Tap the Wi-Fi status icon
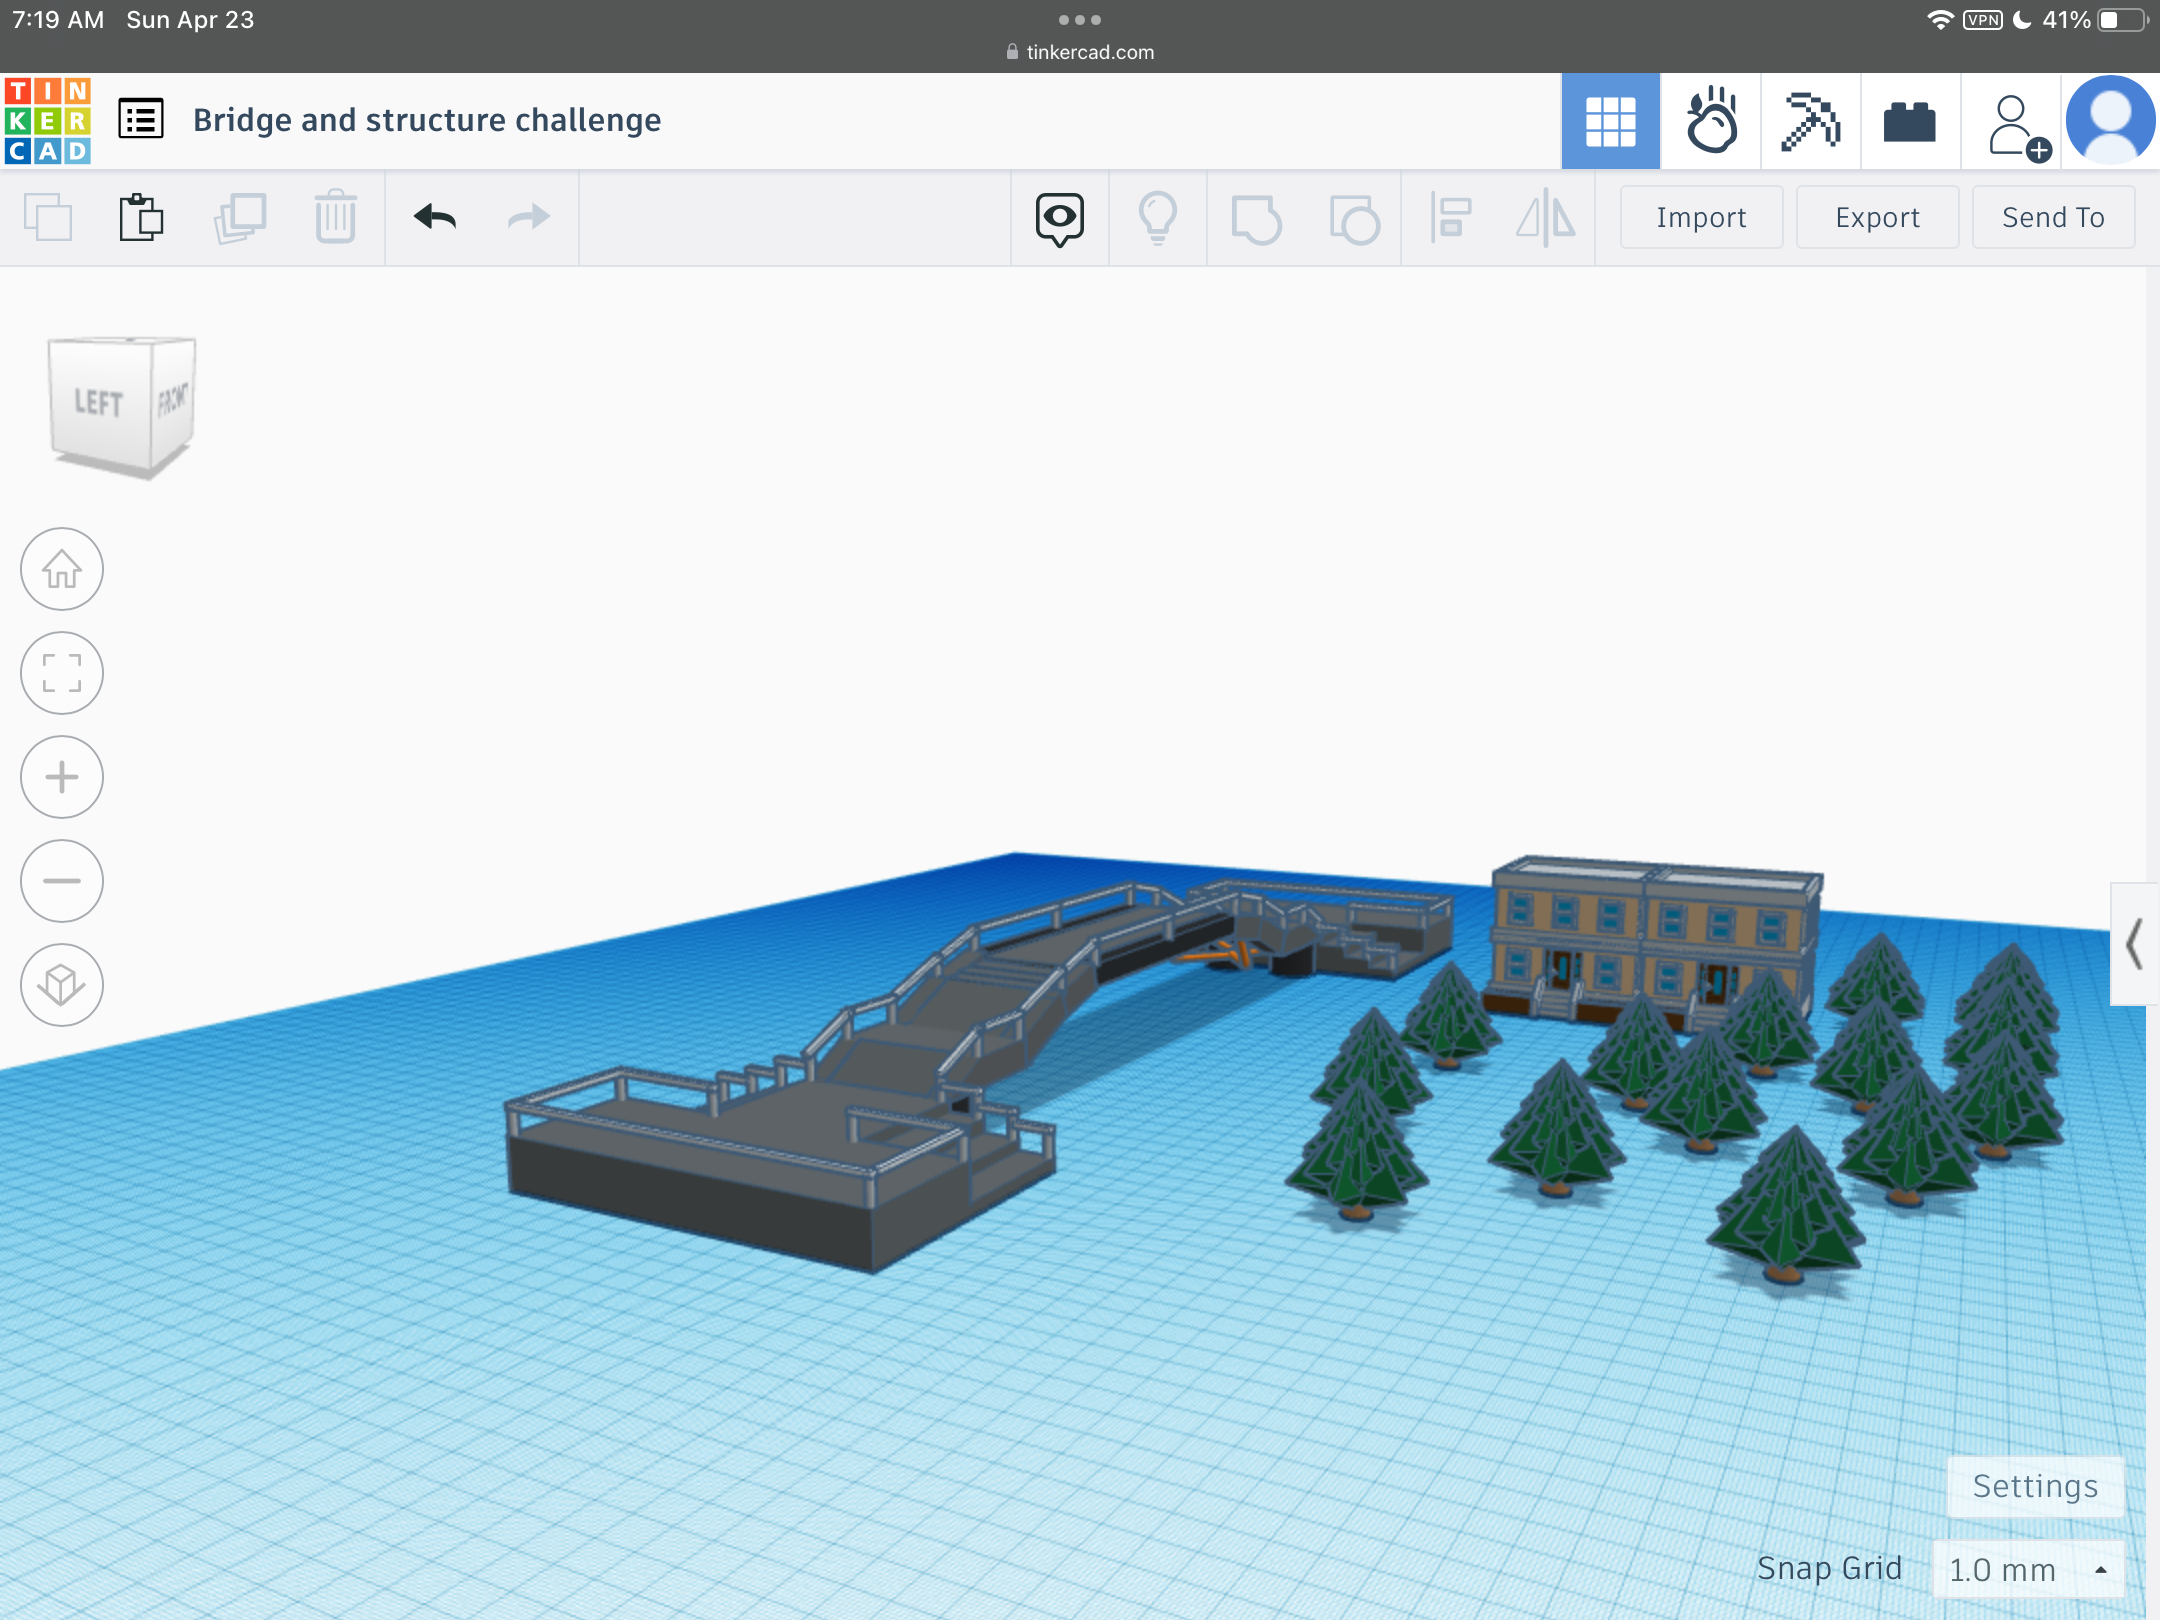The width and height of the screenshot is (2160, 1620). 1940,20
